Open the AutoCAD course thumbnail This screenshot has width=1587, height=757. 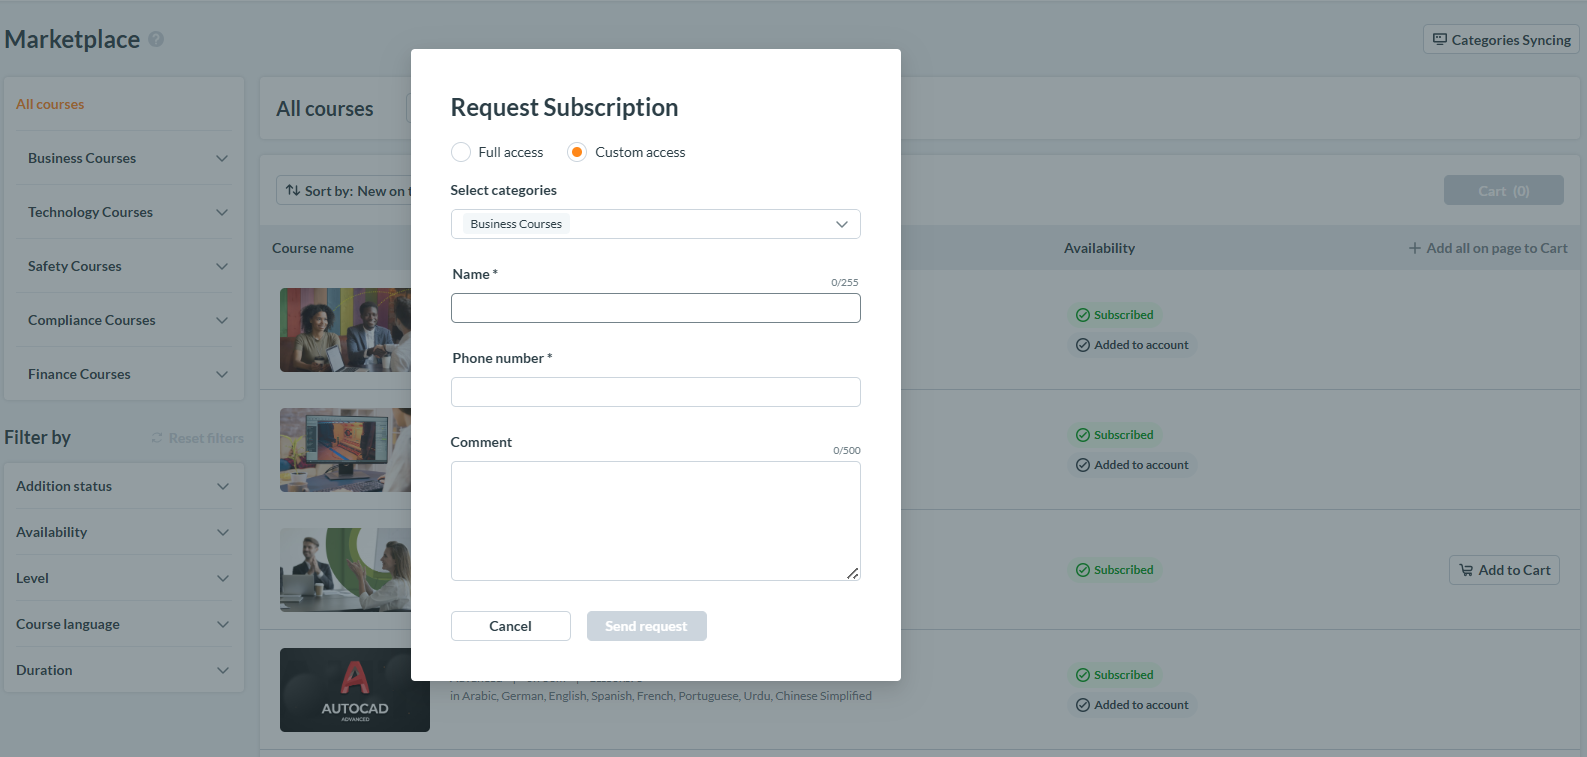click(355, 690)
